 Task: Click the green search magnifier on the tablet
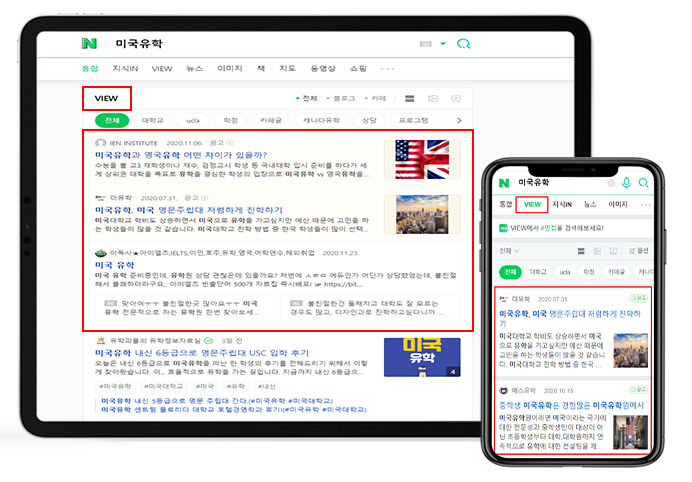point(463,43)
